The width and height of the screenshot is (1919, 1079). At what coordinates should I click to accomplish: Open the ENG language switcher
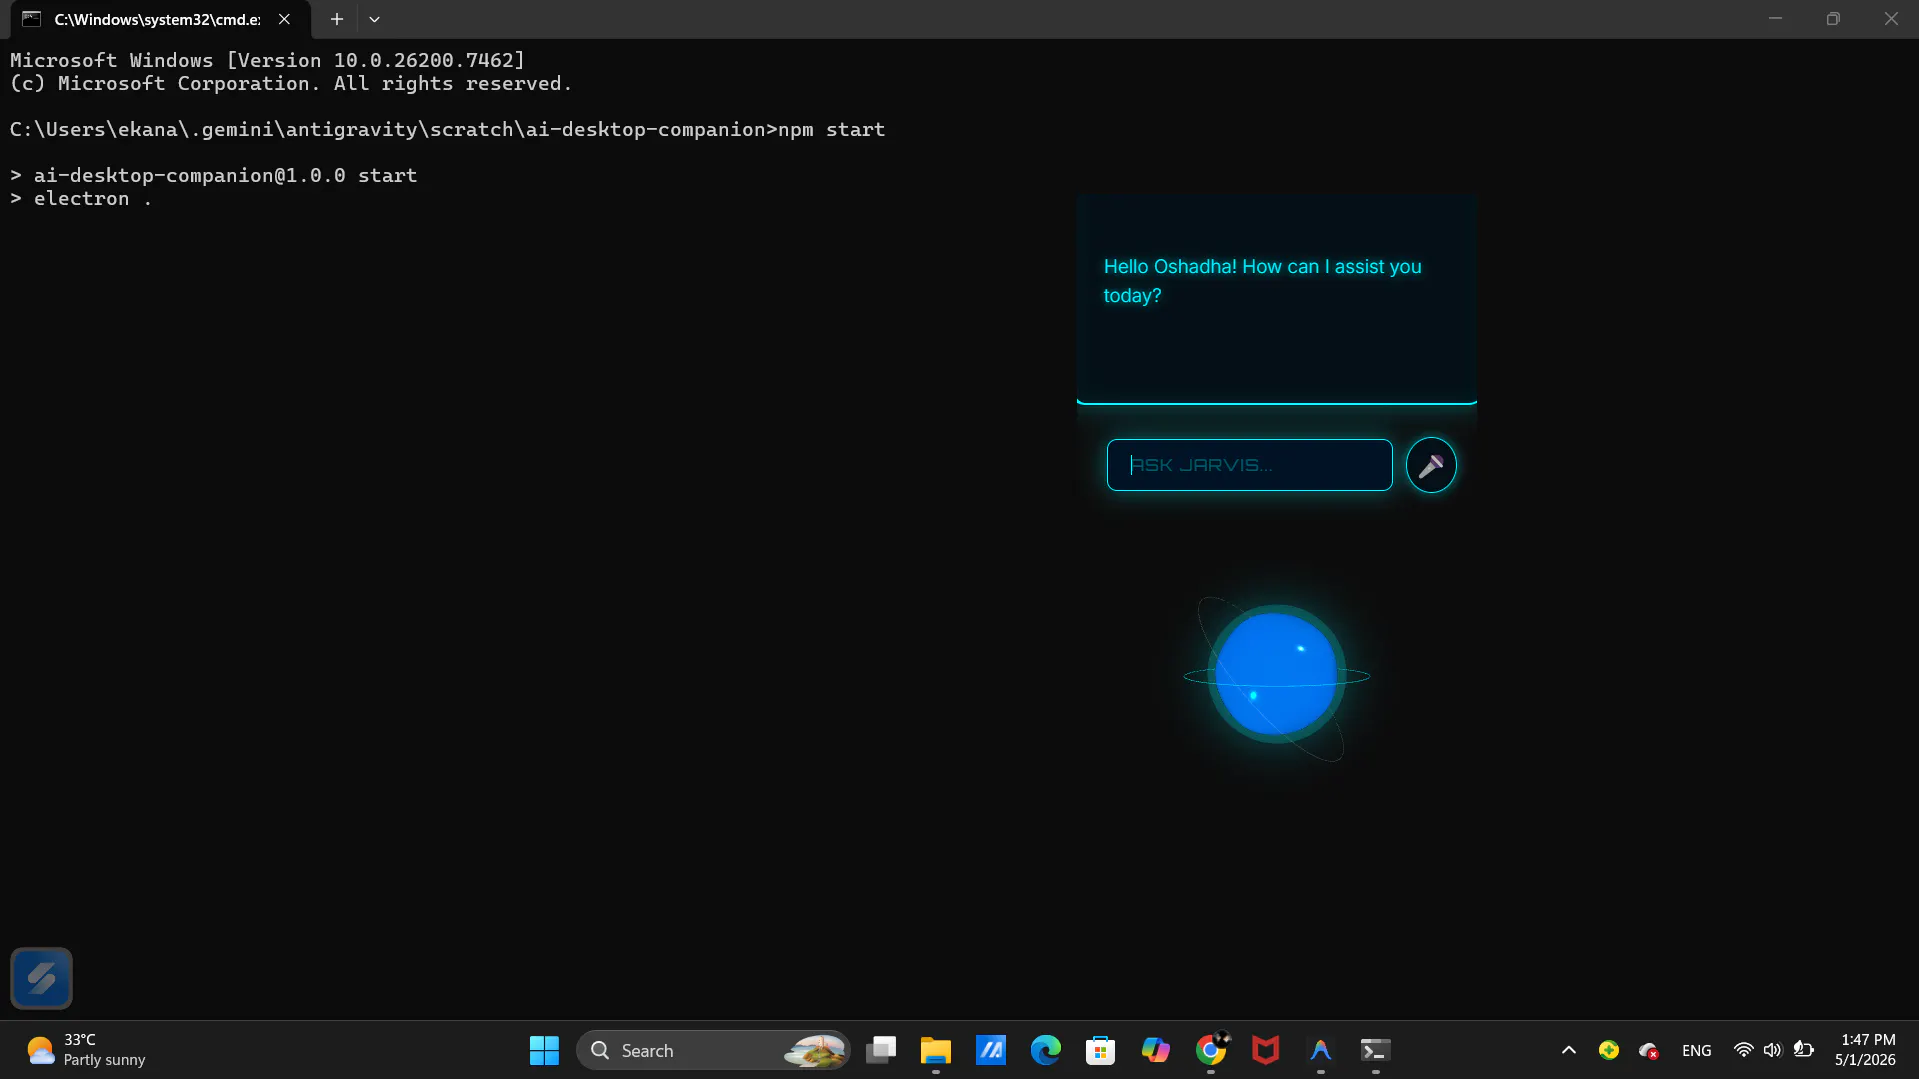[1697, 1050]
